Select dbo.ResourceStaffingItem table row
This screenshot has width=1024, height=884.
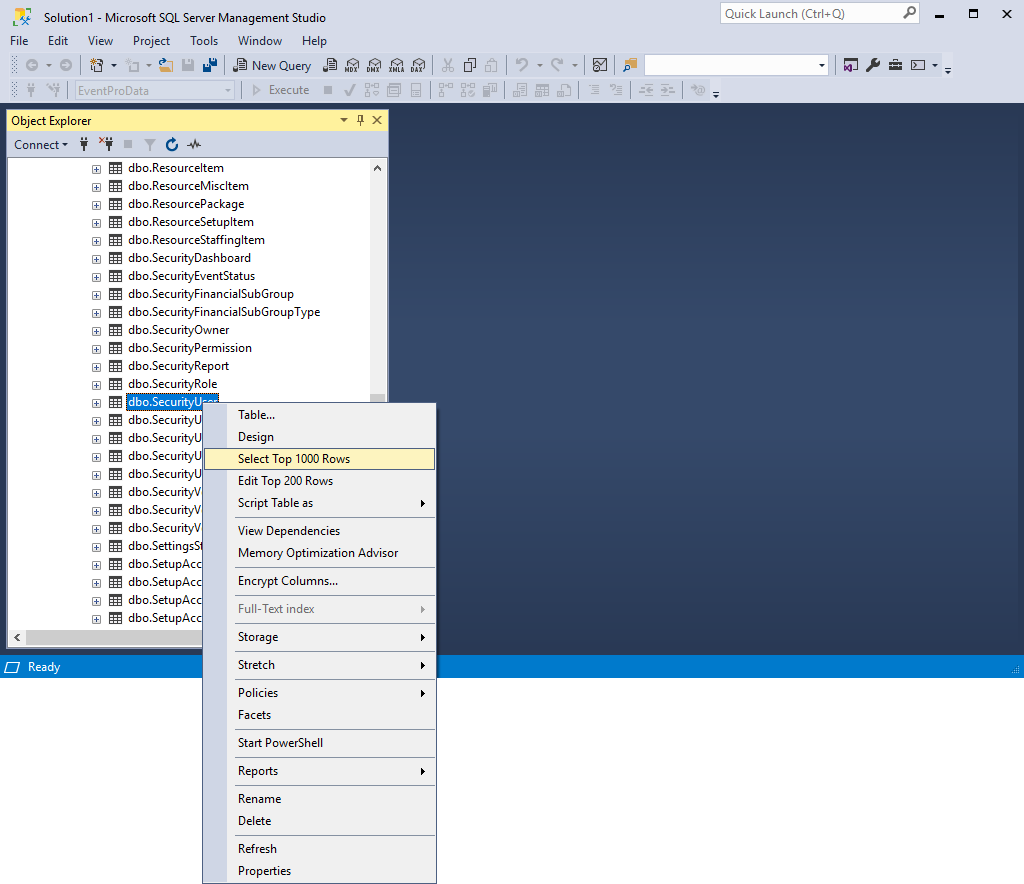click(197, 240)
